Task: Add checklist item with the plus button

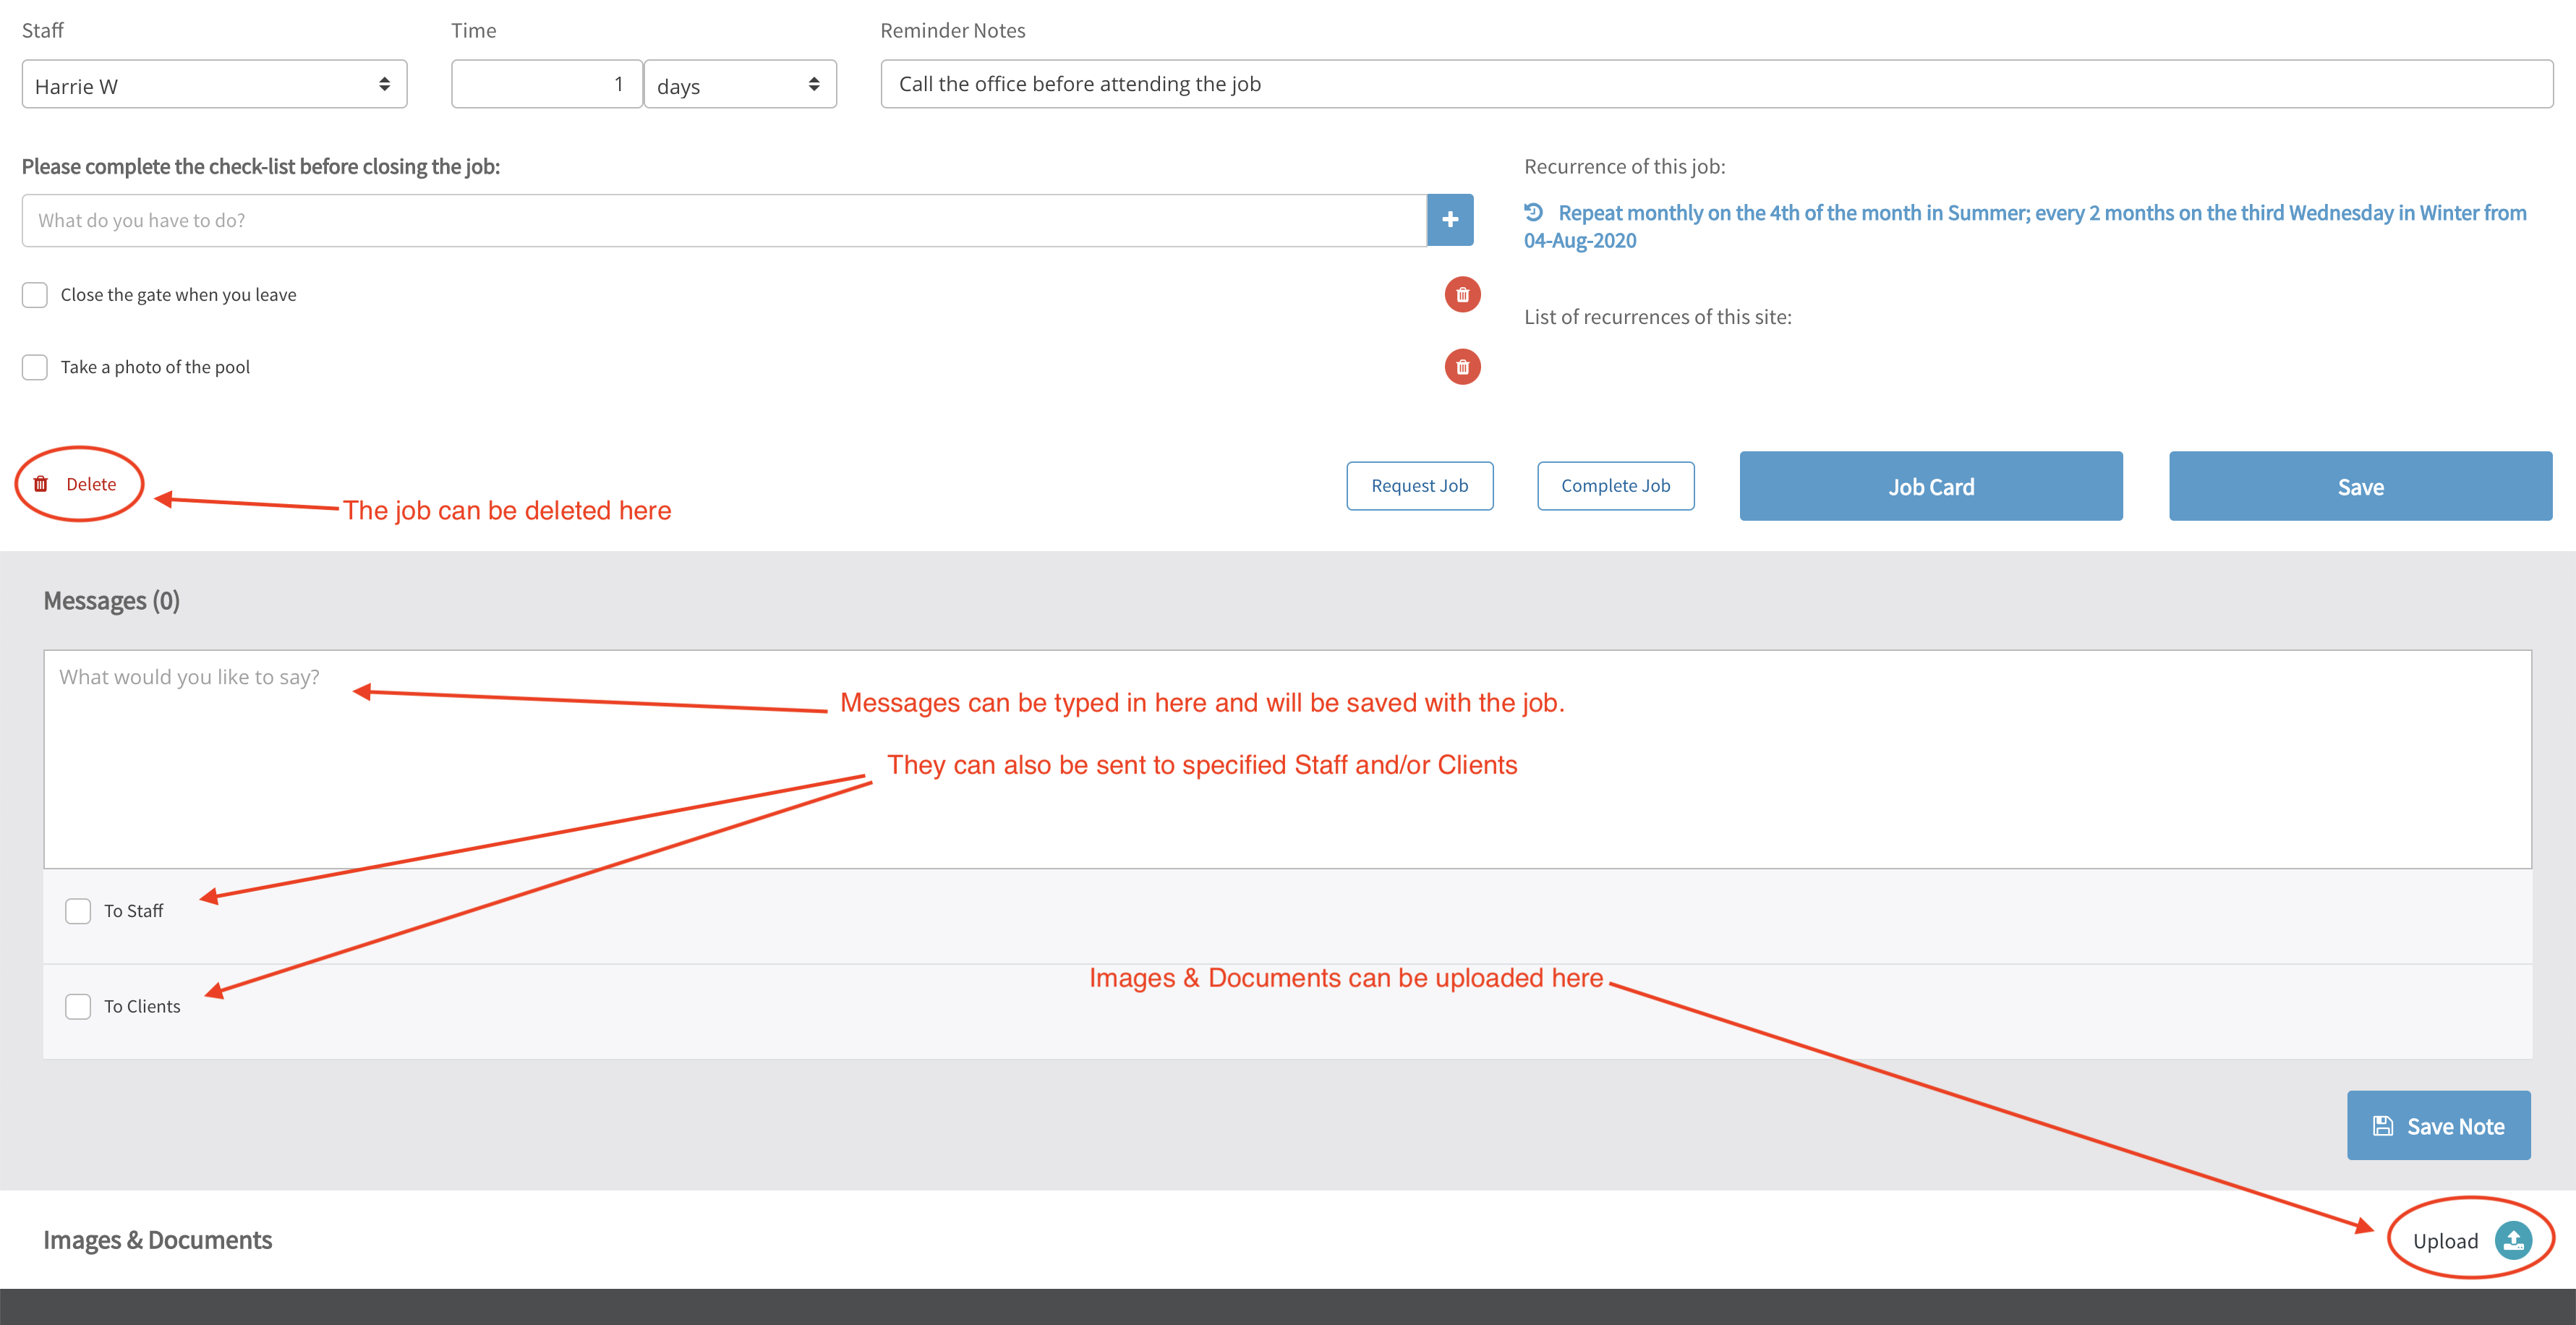Action: (1449, 220)
